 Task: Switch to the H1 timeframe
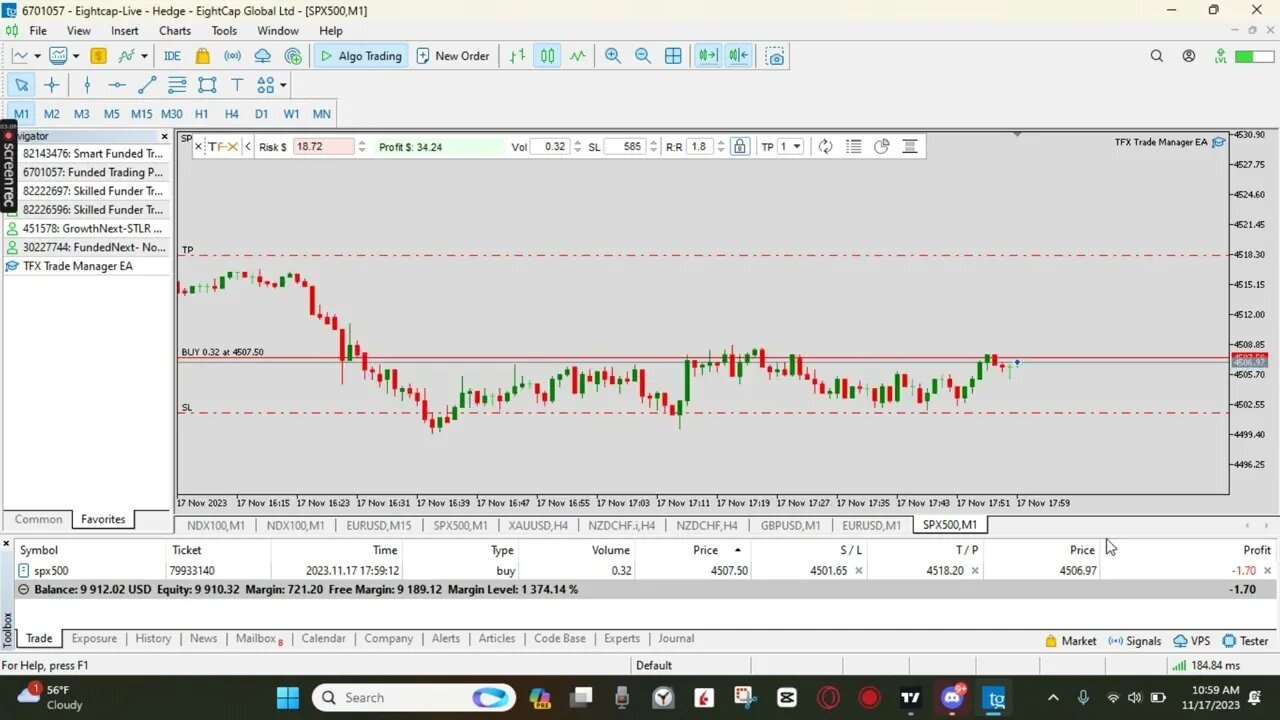[x=201, y=114]
